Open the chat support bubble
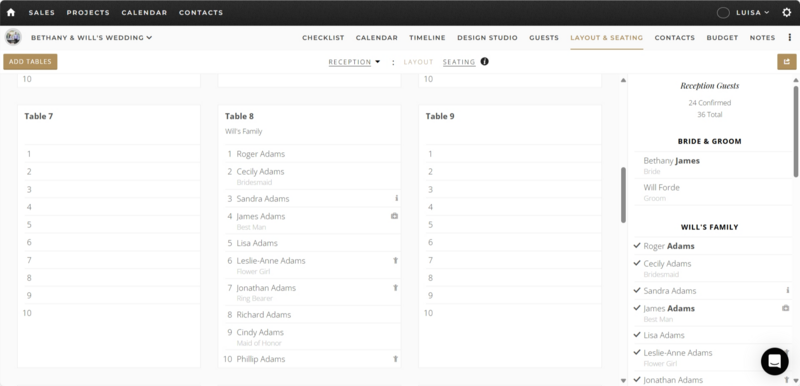The width and height of the screenshot is (800, 386). tap(774, 362)
